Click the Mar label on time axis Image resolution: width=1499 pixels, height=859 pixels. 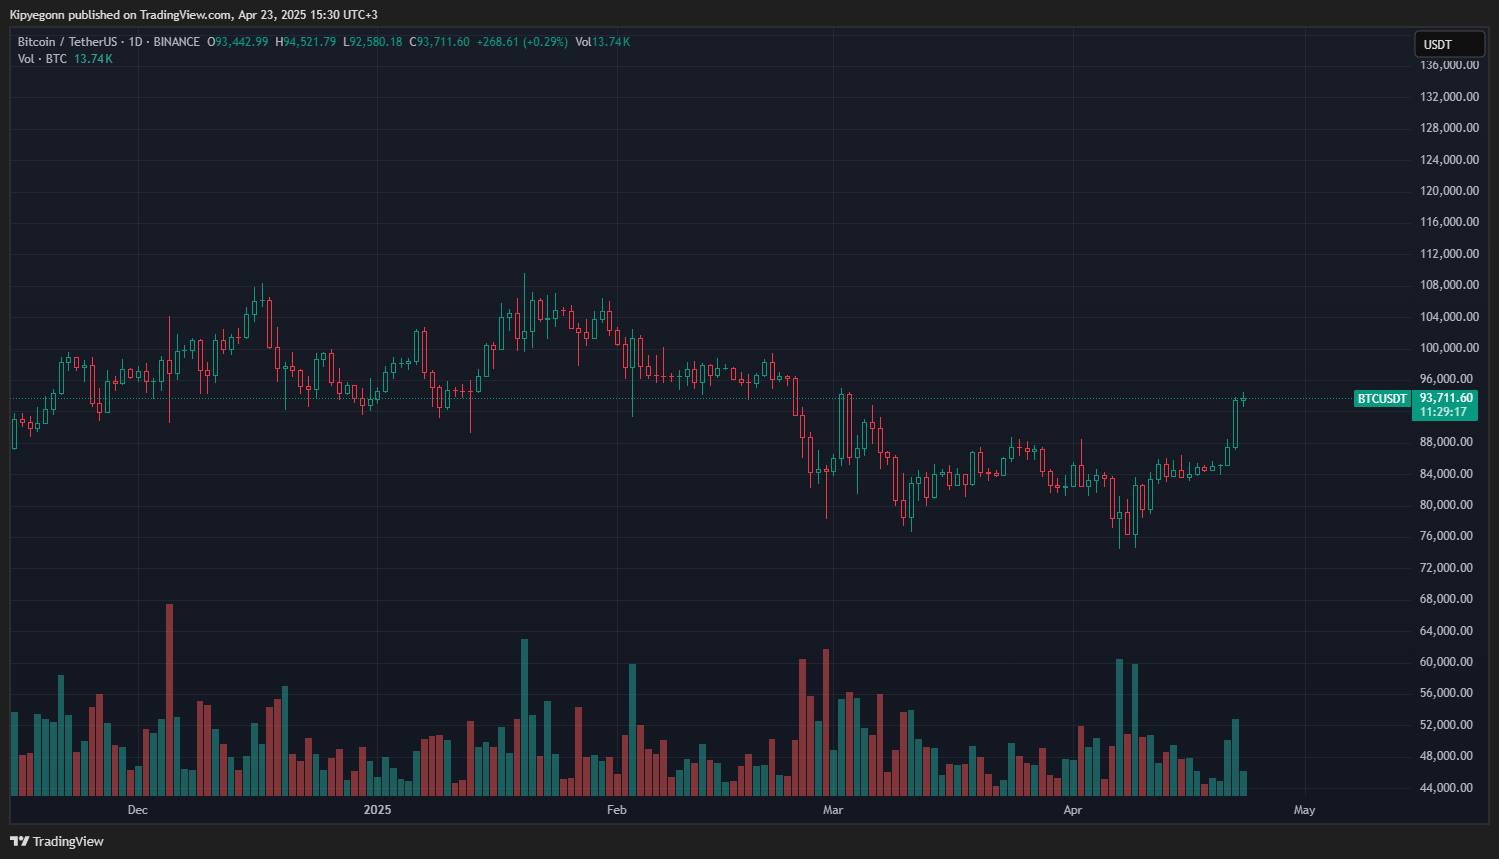click(x=833, y=810)
